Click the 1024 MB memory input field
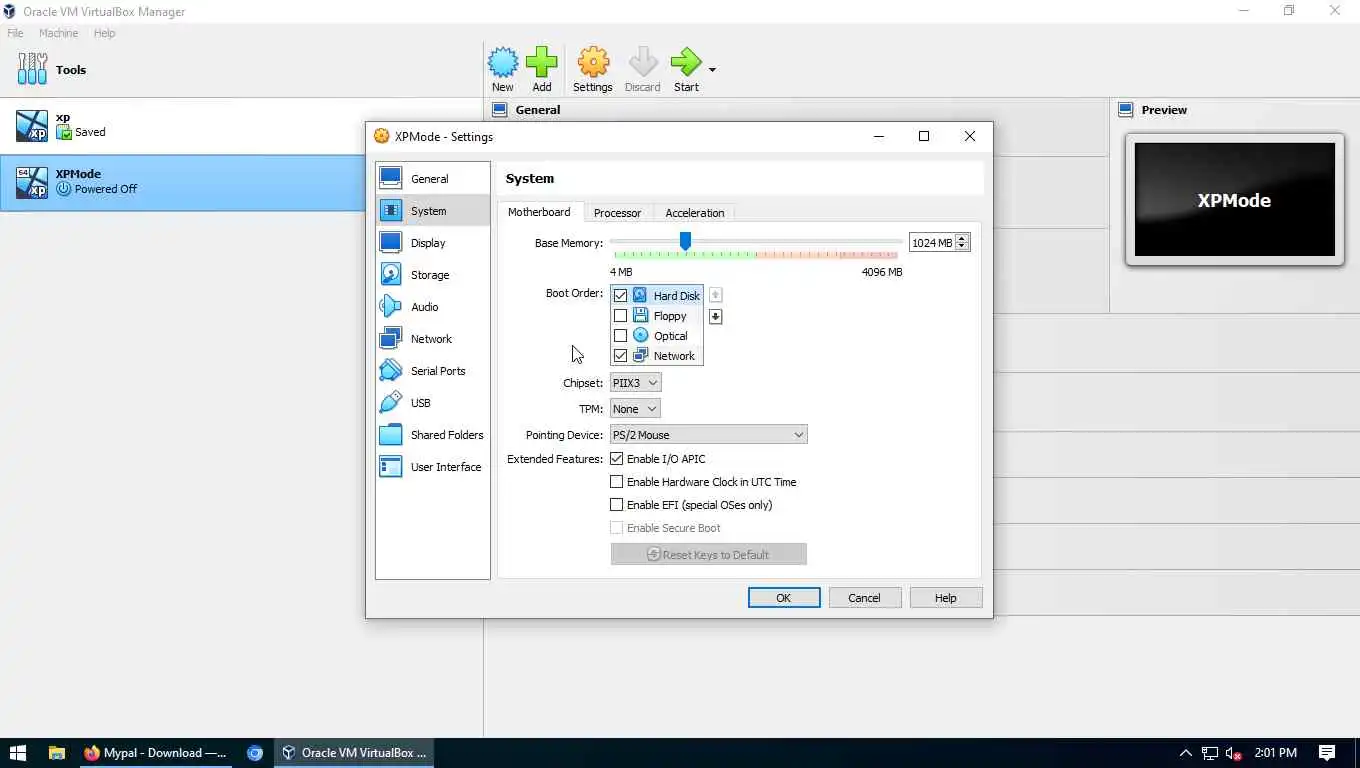The image size is (1360, 768). [932, 242]
